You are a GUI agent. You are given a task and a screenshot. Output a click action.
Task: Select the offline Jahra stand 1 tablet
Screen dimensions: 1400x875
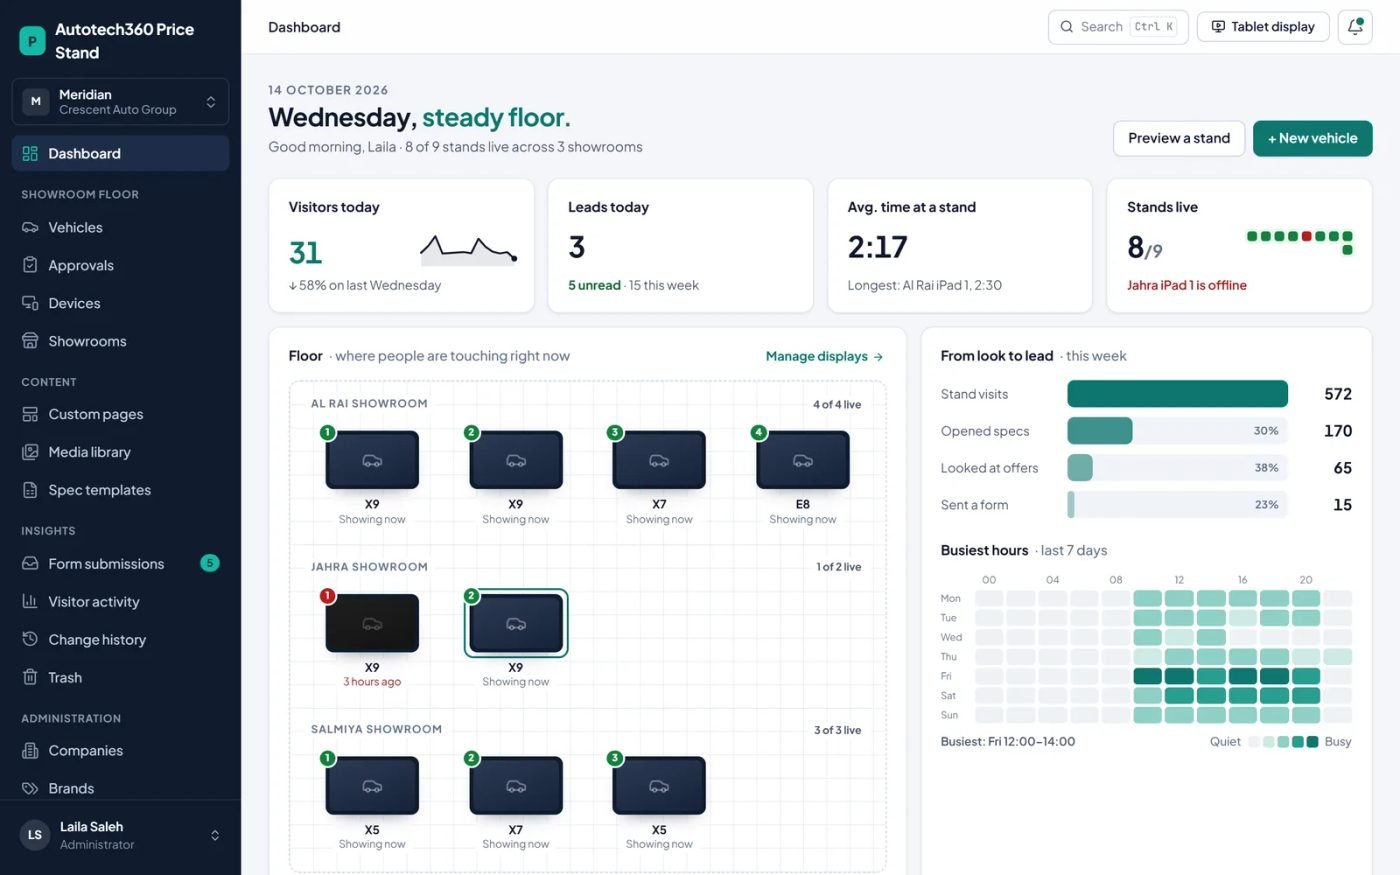click(x=372, y=623)
